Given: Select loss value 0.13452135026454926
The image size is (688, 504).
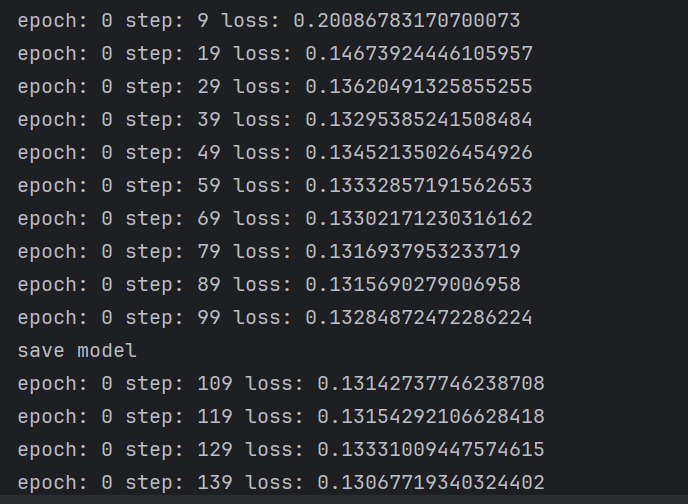Looking at the screenshot, I should [x=419, y=152].
